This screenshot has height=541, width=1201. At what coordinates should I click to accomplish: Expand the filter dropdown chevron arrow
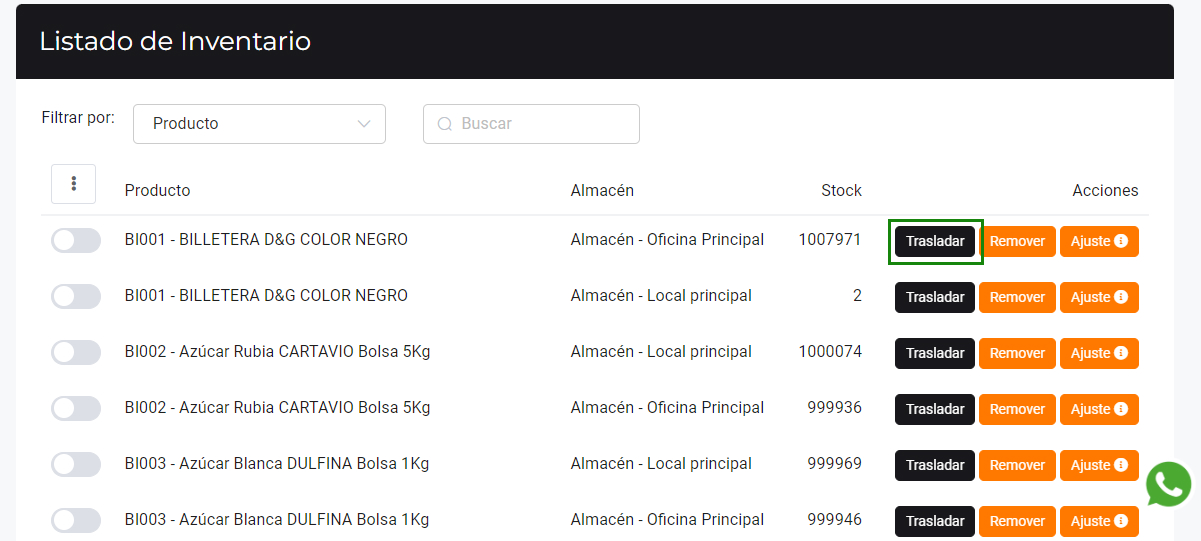tap(364, 124)
